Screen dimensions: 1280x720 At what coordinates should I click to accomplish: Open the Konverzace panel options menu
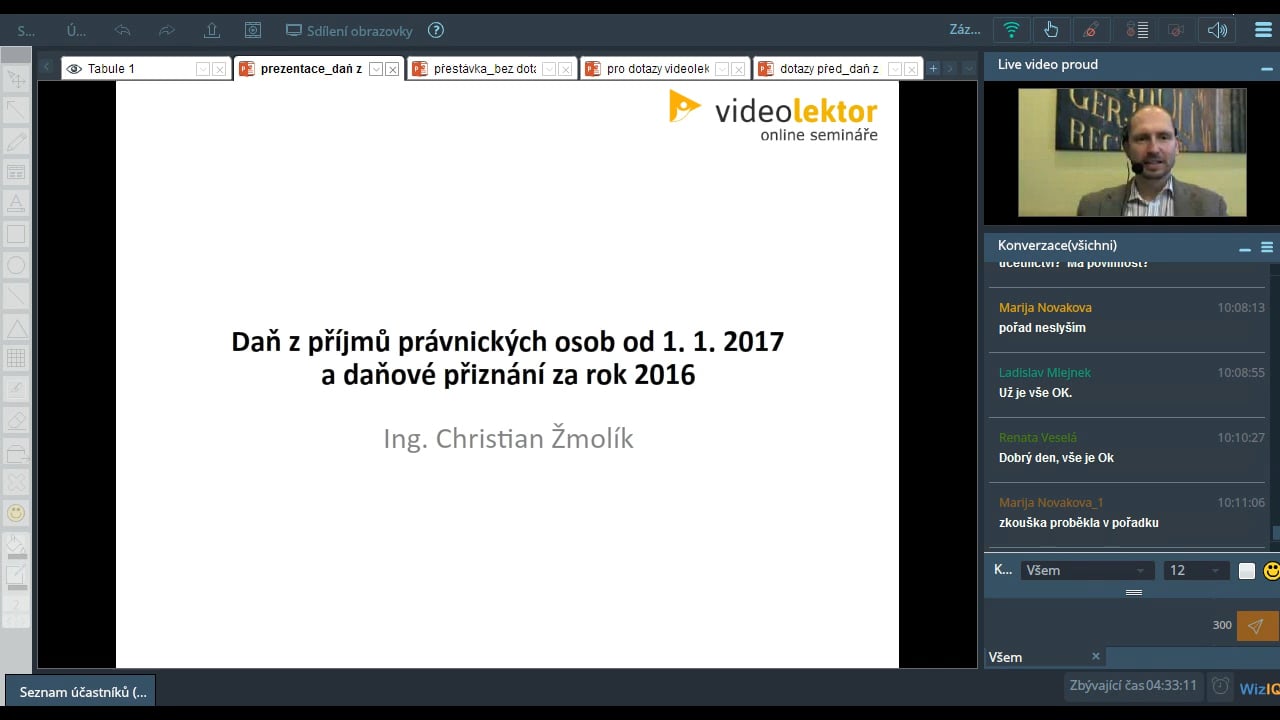coord(1267,248)
